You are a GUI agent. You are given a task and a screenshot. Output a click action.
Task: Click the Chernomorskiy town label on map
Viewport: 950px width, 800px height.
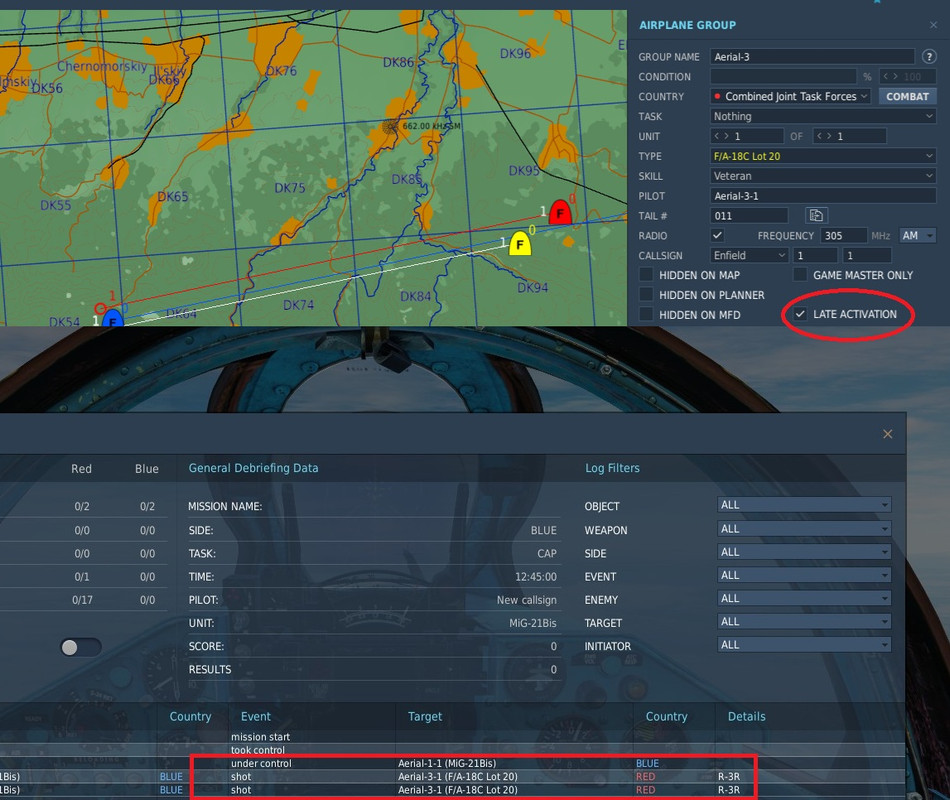coord(102,65)
